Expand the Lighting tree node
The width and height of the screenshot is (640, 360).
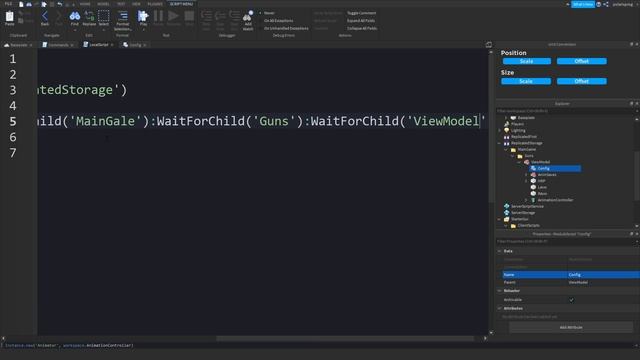click(499, 131)
